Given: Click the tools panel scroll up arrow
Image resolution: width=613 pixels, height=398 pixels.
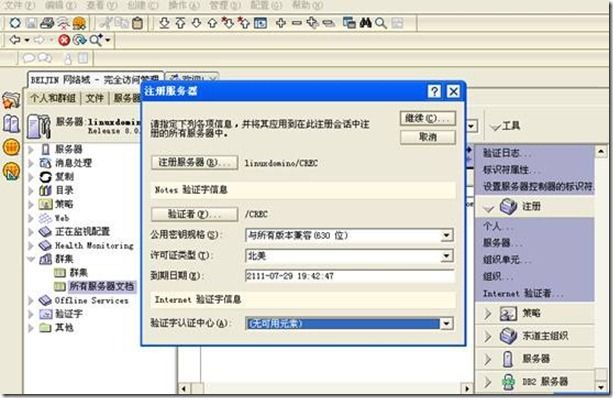Looking at the screenshot, I should (601, 151).
